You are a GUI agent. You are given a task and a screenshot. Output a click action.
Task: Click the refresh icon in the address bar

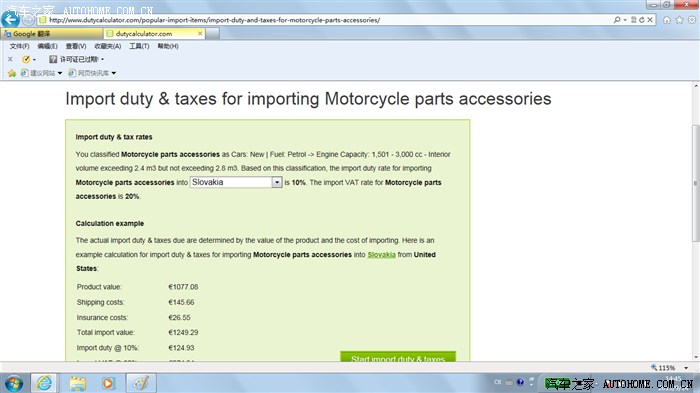[x=642, y=20]
